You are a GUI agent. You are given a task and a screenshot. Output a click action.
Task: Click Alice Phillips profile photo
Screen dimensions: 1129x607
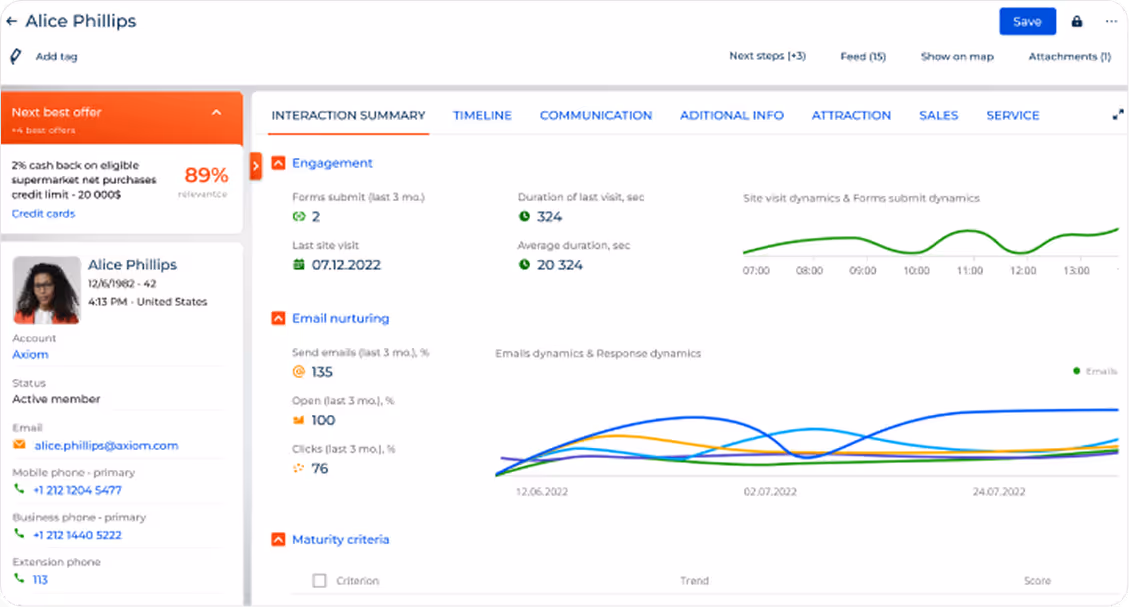click(45, 290)
